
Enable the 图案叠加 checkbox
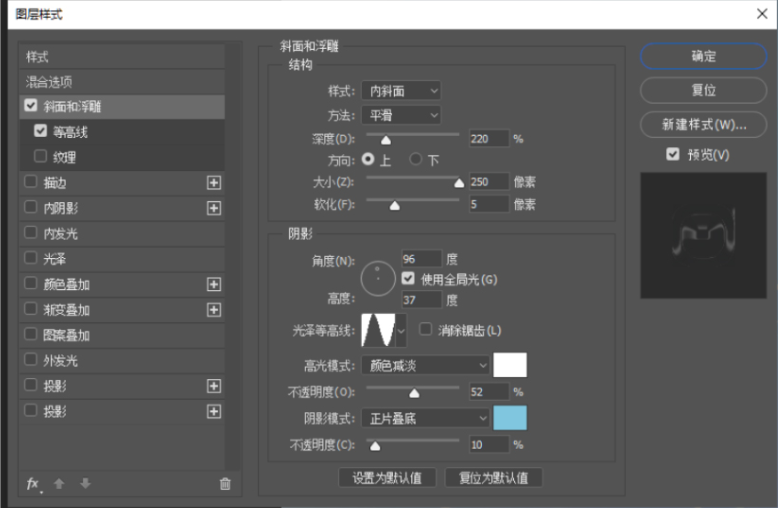[31, 334]
